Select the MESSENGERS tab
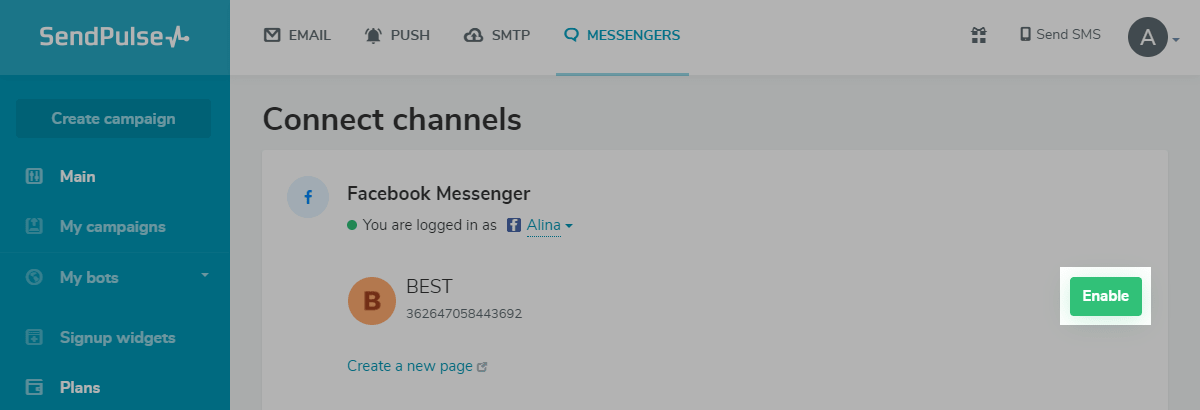 pos(622,36)
